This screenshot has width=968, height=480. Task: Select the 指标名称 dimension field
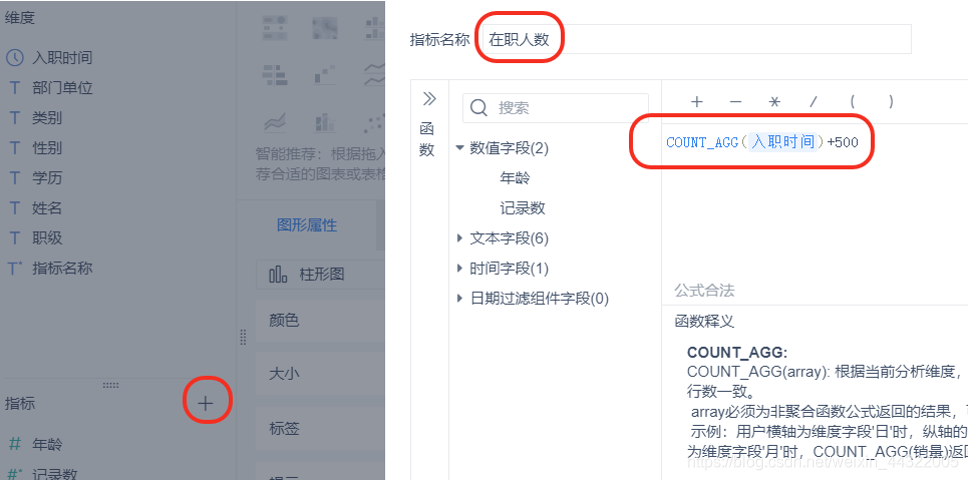62,268
